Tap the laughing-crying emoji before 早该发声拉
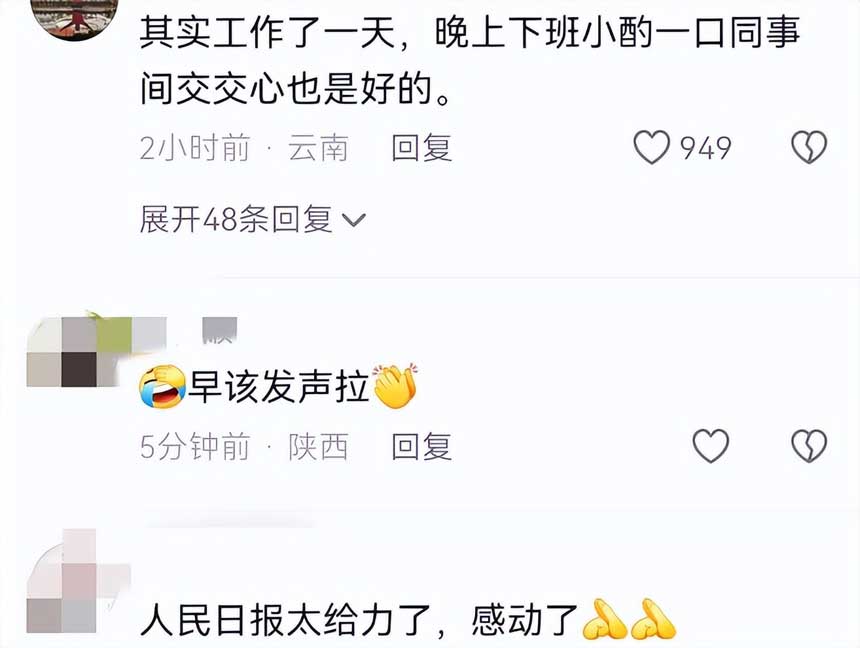This screenshot has width=860, height=648. coord(163,387)
